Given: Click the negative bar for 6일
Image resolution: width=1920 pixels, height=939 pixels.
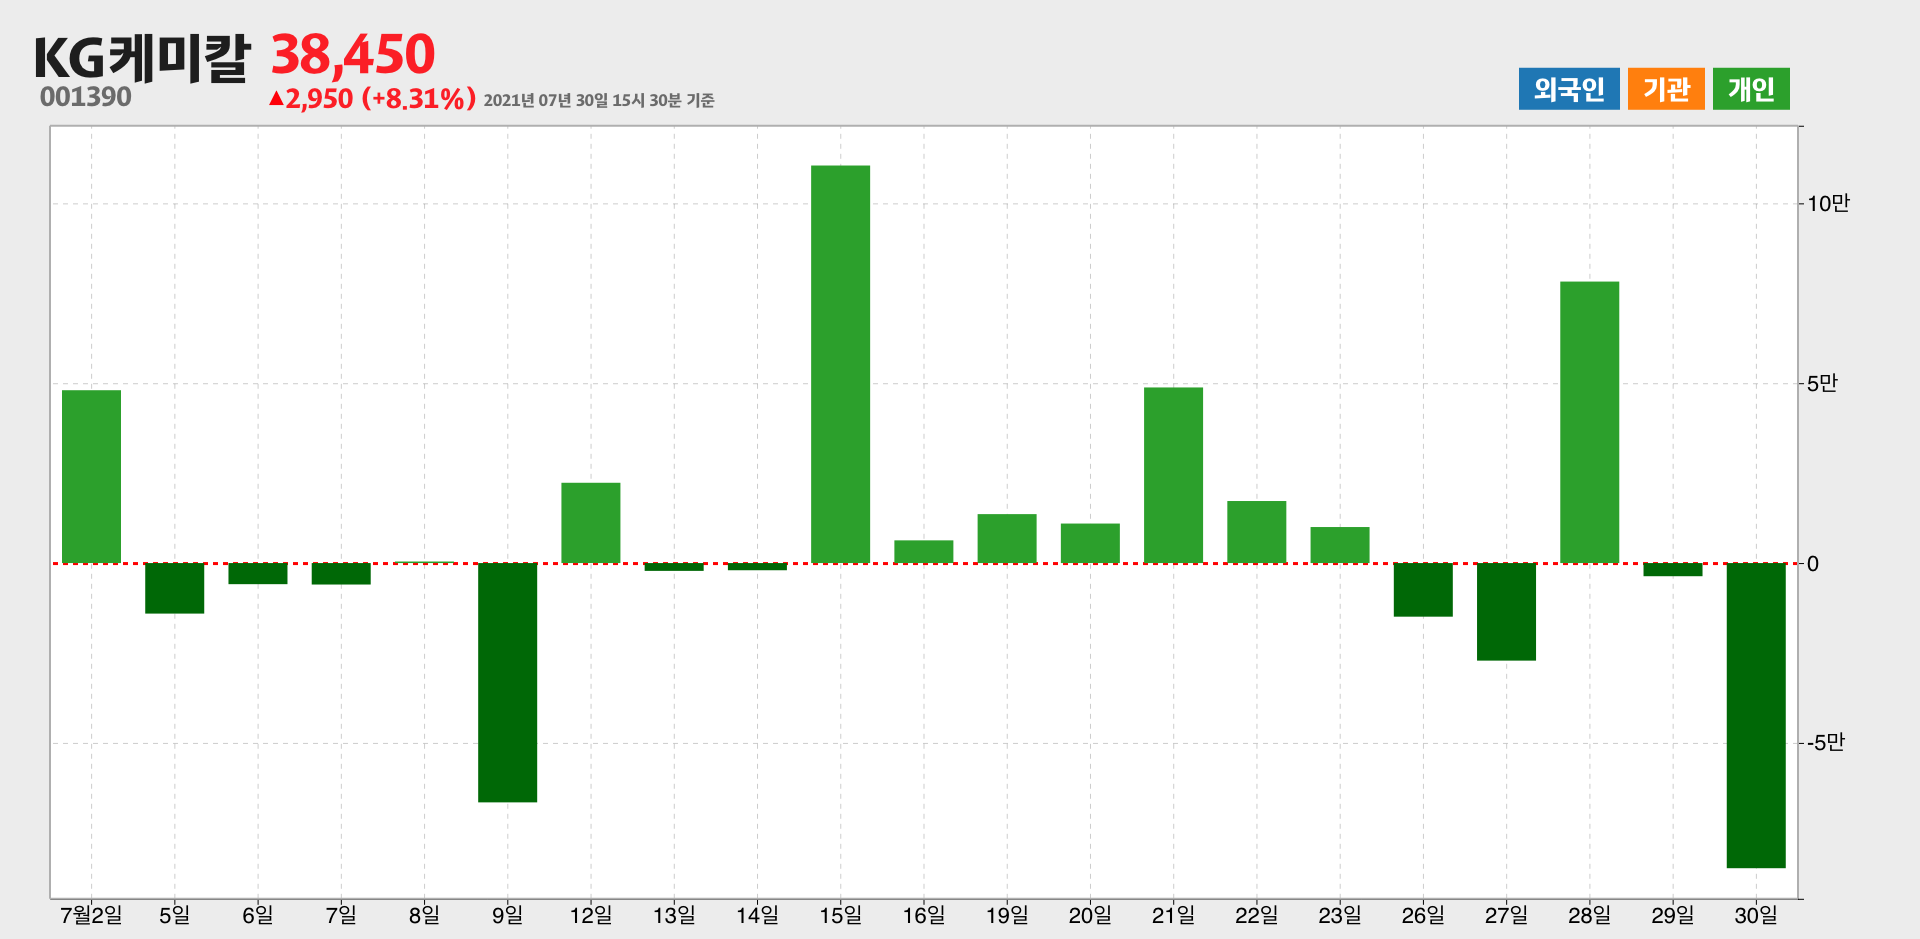Looking at the screenshot, I should point(257,573).
